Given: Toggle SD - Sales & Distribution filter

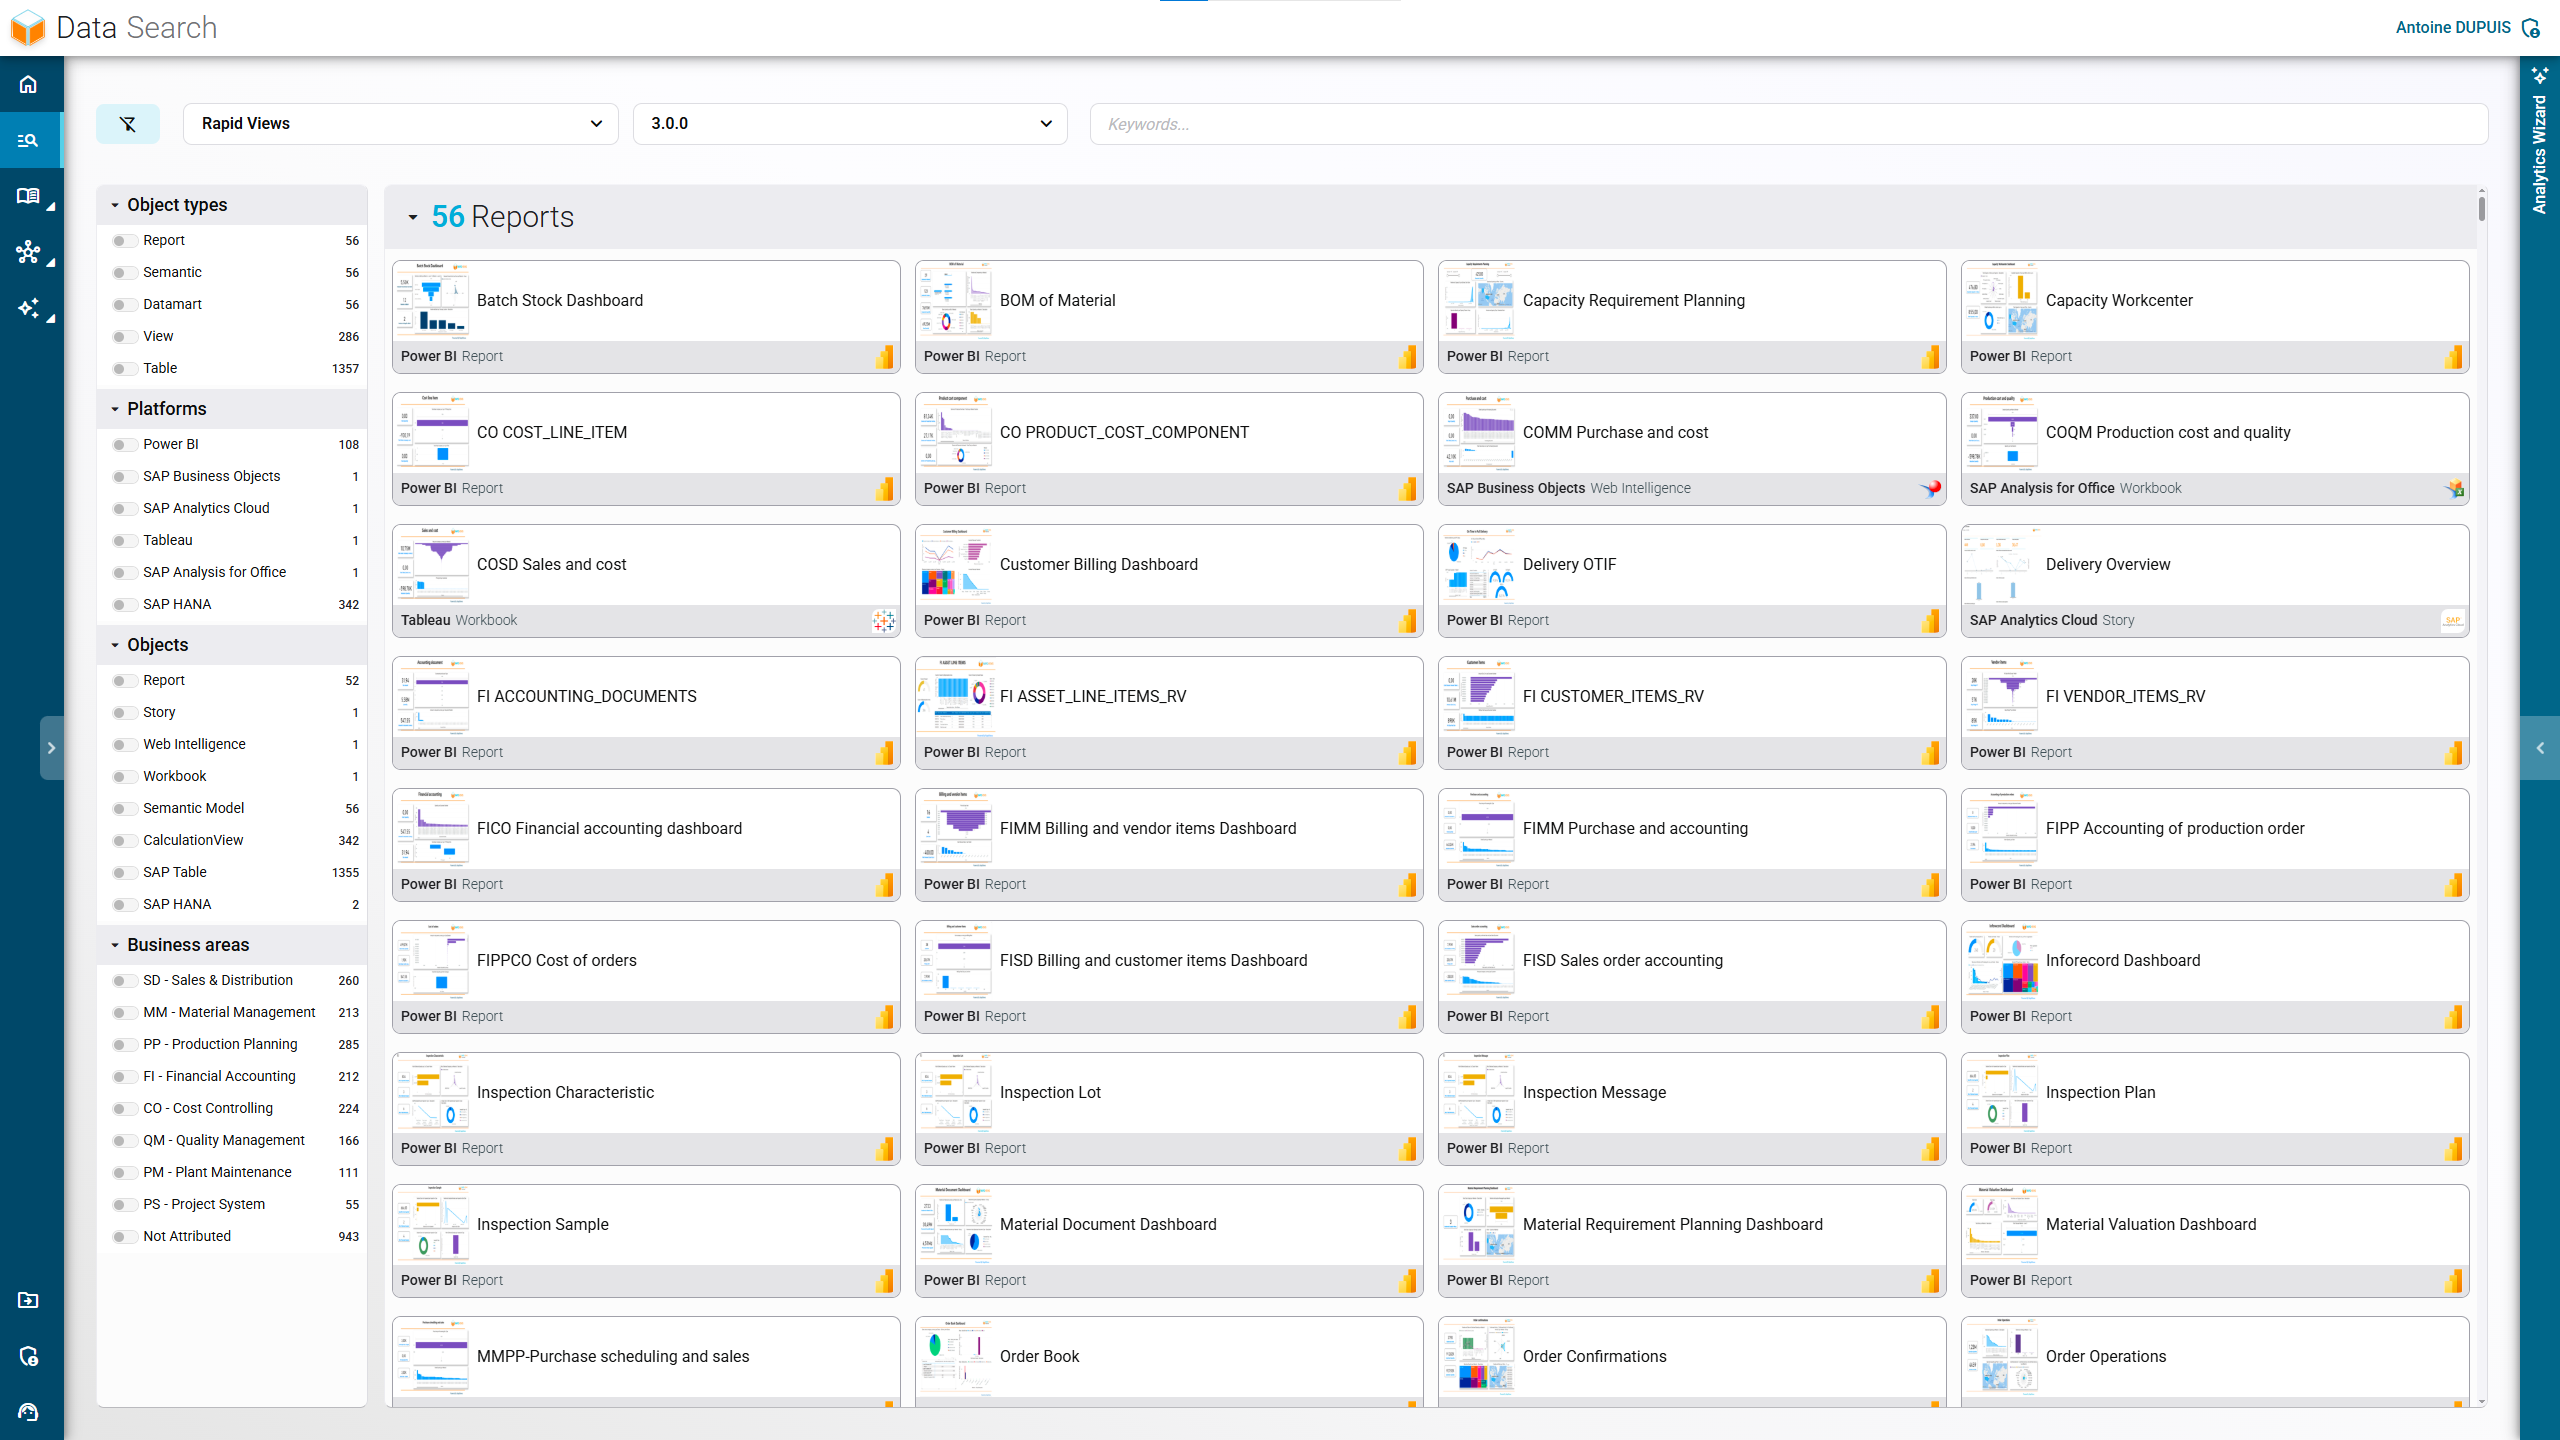Looking at the screenshot, I should click(x=124, y=981).
